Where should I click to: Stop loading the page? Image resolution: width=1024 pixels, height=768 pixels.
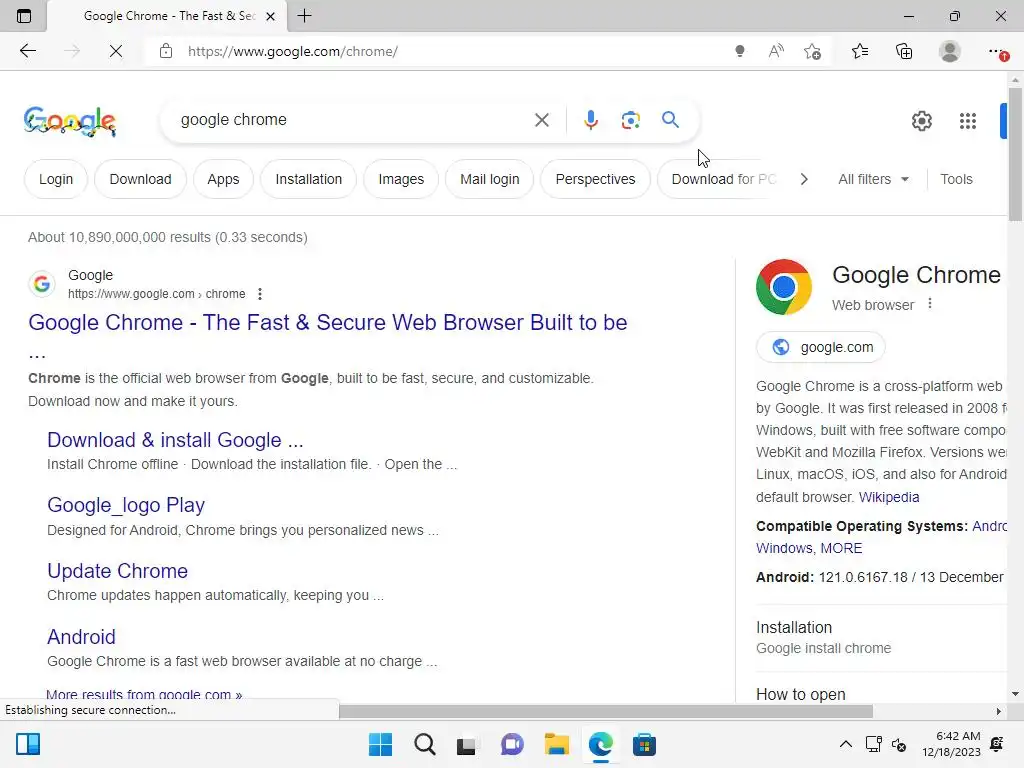click(116, 51)
